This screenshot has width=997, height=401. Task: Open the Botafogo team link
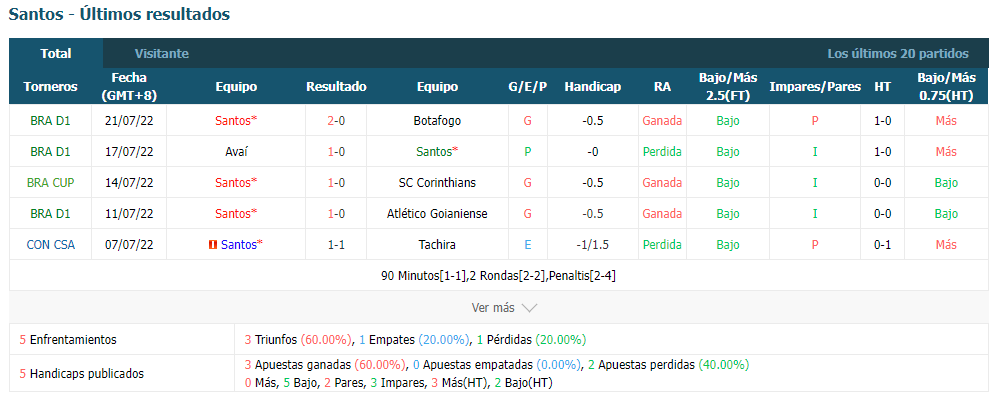coord(437,121)
